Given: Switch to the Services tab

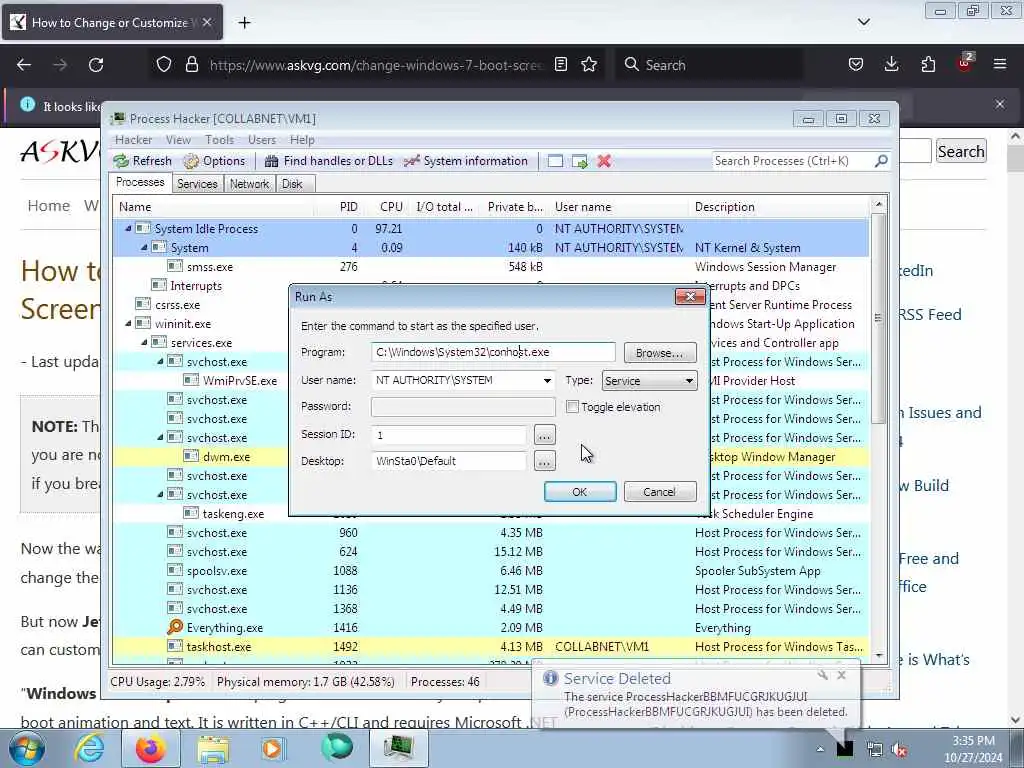Looking at the screenshot, I should (197, 184).
